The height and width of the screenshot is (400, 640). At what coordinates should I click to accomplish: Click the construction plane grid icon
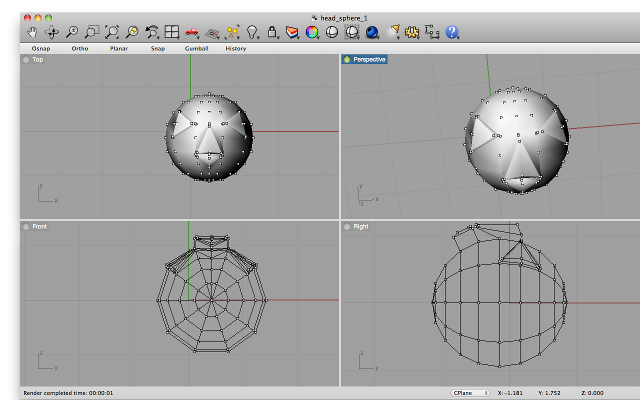(212, 32)
